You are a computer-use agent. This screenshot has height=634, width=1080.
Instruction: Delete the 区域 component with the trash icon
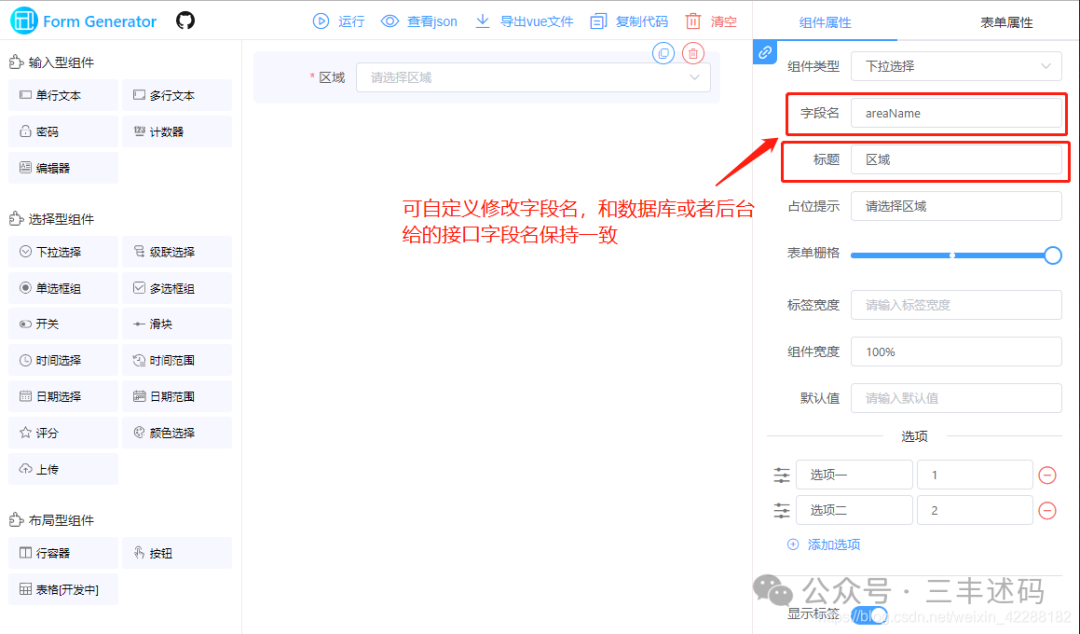click(x=693, y=53)
